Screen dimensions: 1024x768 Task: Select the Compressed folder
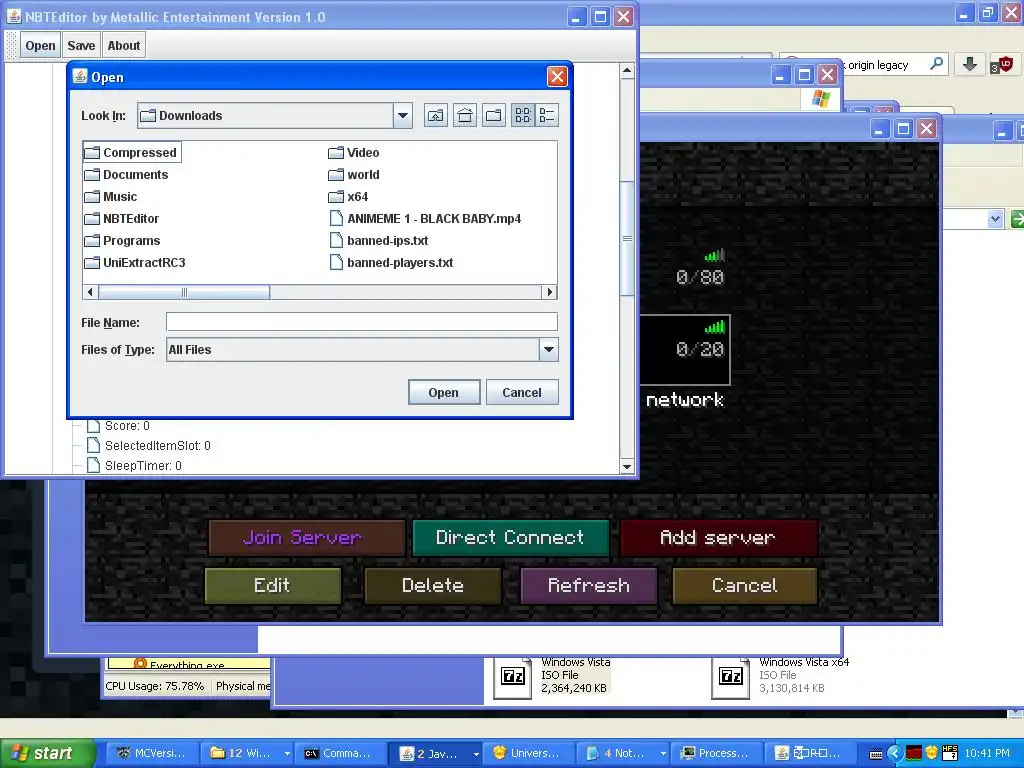pyautogui.click(x=132, y=152)
